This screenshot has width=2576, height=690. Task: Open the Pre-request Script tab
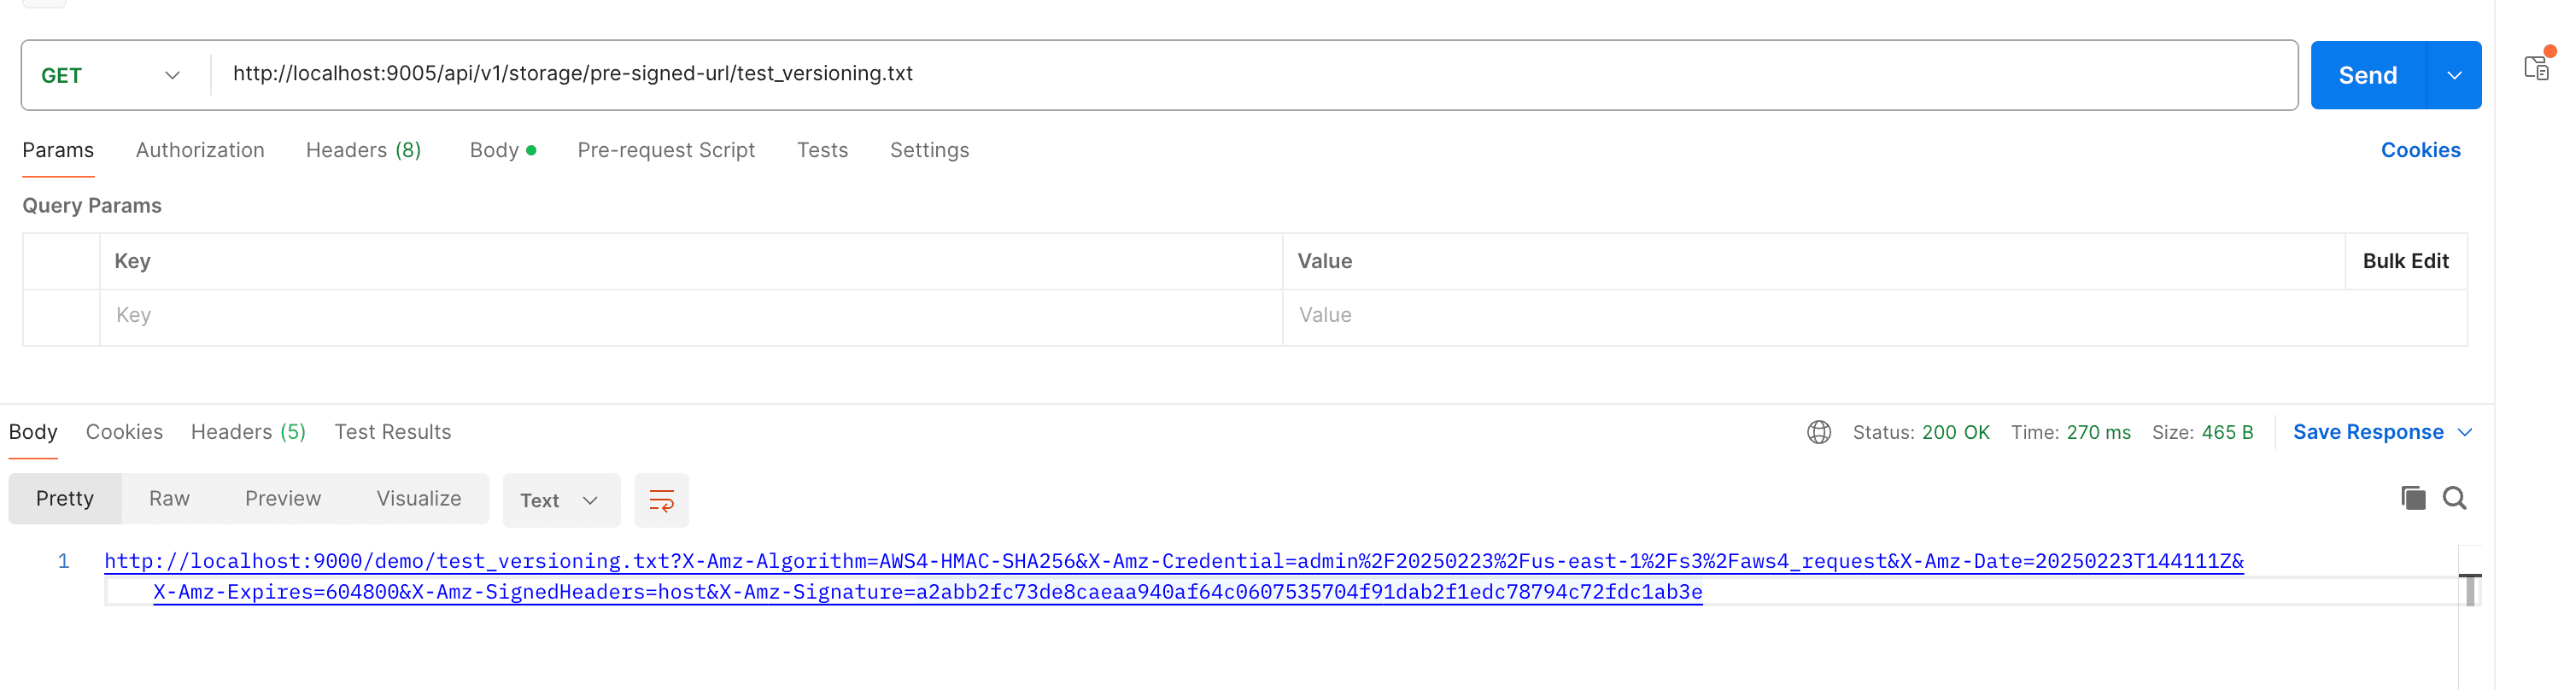click(665, 150)
